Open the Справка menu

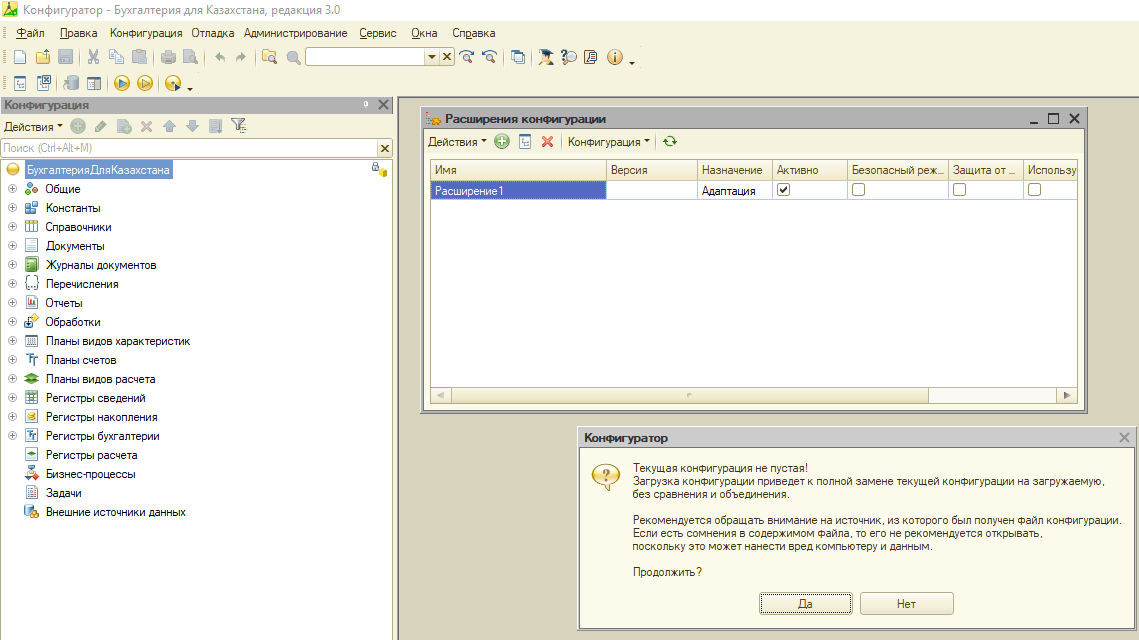pyautogui.click(x=474, y=33)
